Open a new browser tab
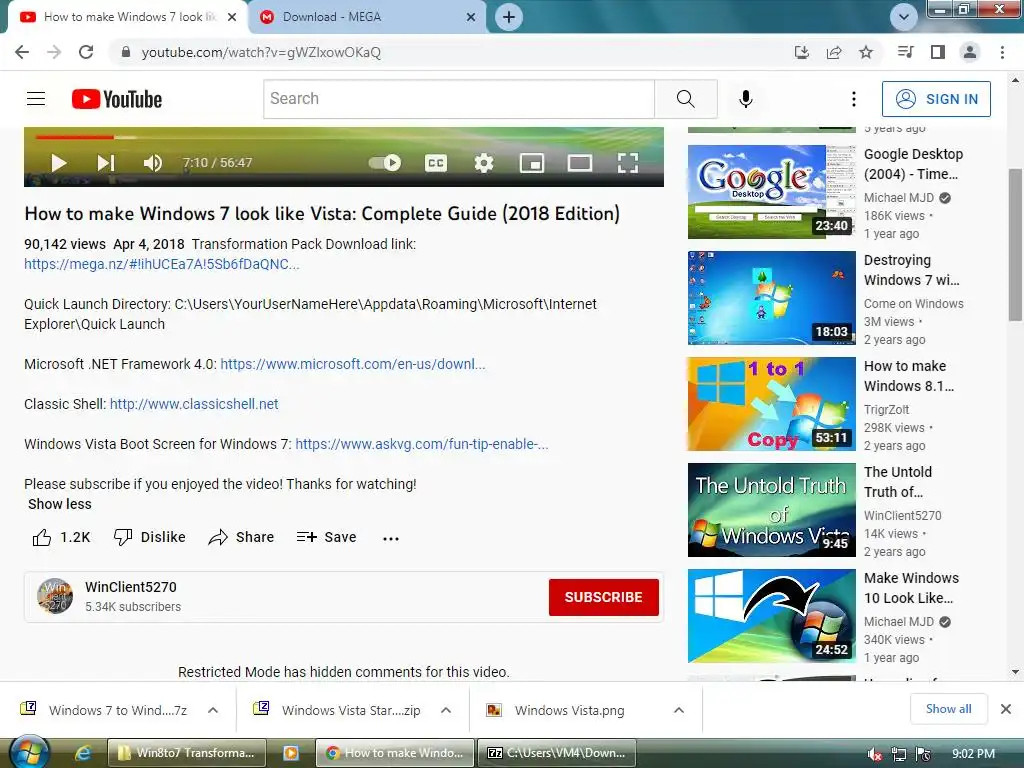Screen dimensions: 1024x768 pyautogui.click(x=509, y=17)
